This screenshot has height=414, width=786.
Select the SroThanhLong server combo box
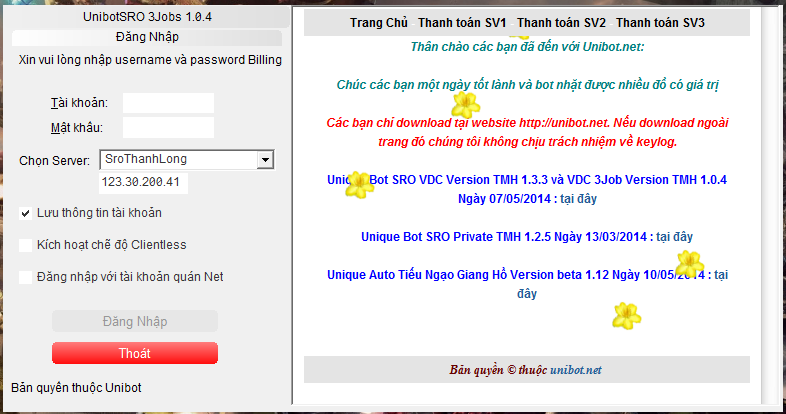[187, 160]
